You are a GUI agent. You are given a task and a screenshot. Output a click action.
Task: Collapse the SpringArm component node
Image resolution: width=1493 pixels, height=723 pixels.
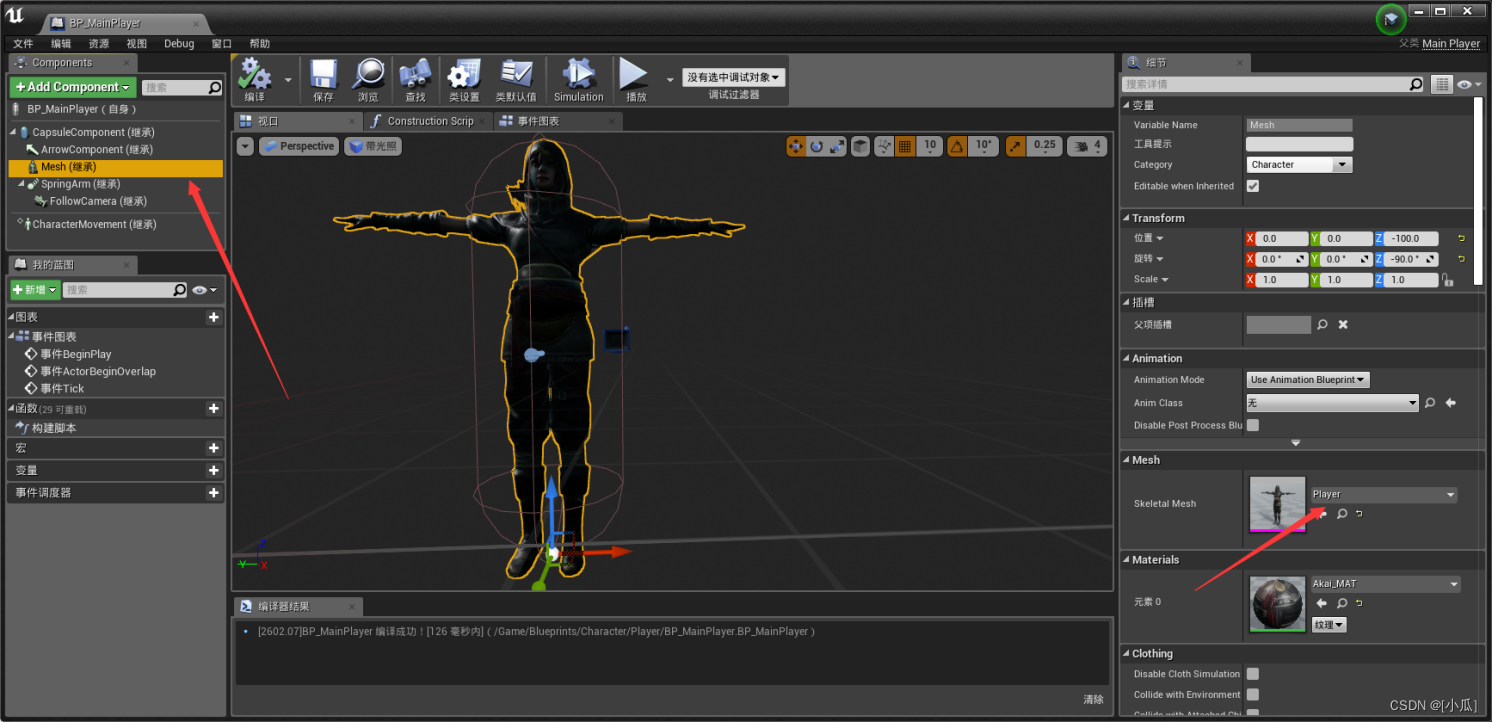pyautogui.click(x=21, y=184)
